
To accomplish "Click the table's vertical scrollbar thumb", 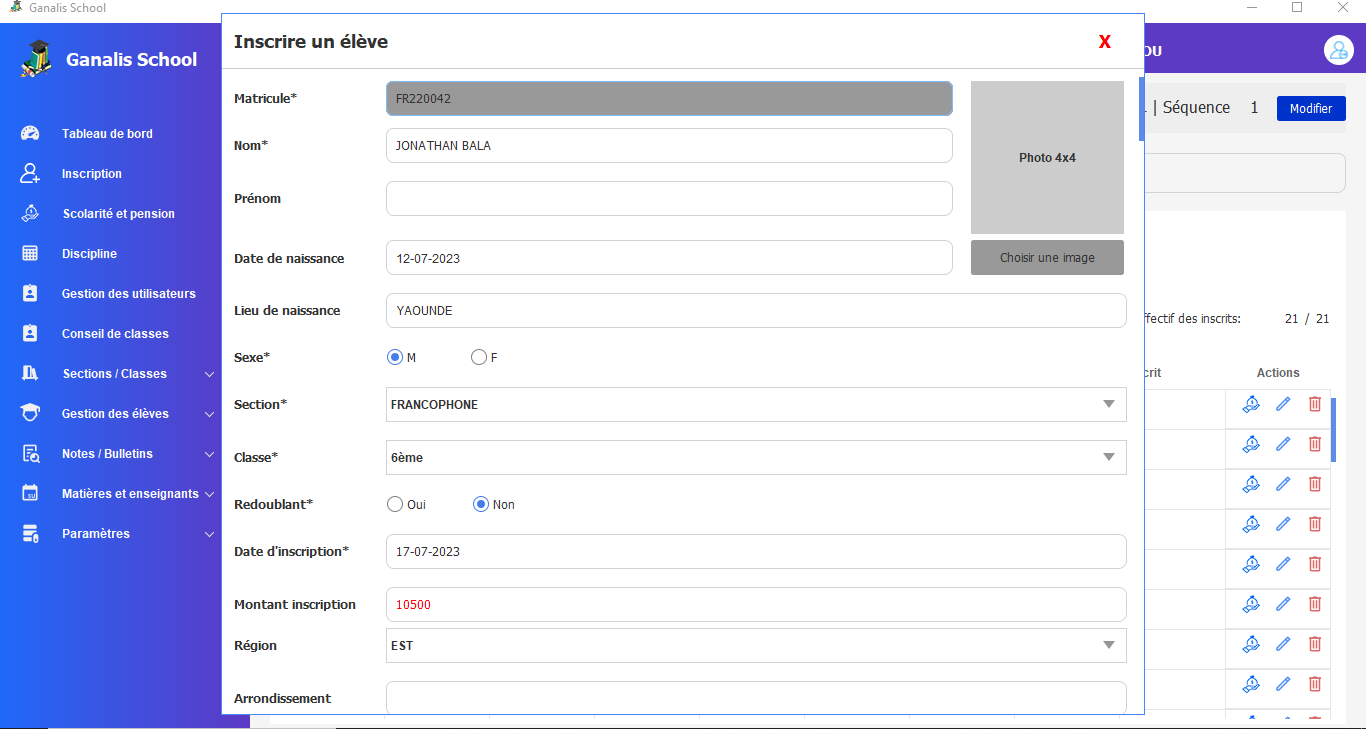I will pos(1333,429).
